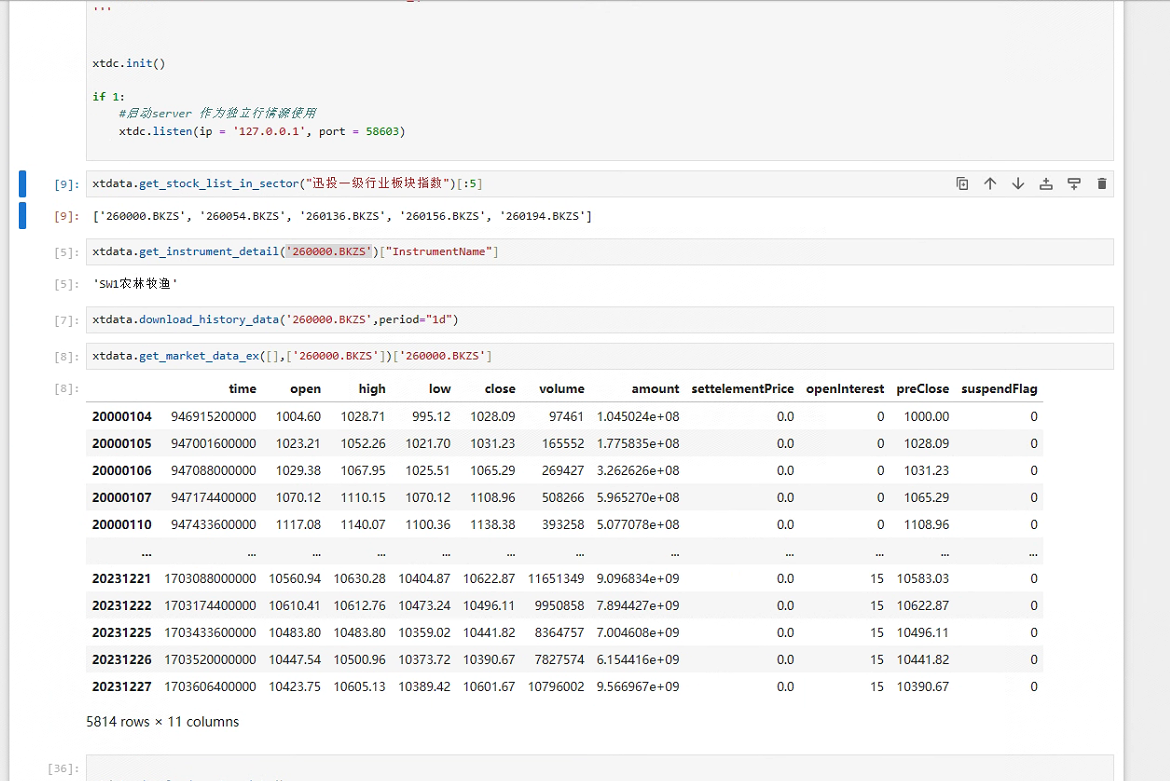
Task: Click the "time" column header
Action: pyautogui.click(x=243, y=389)
